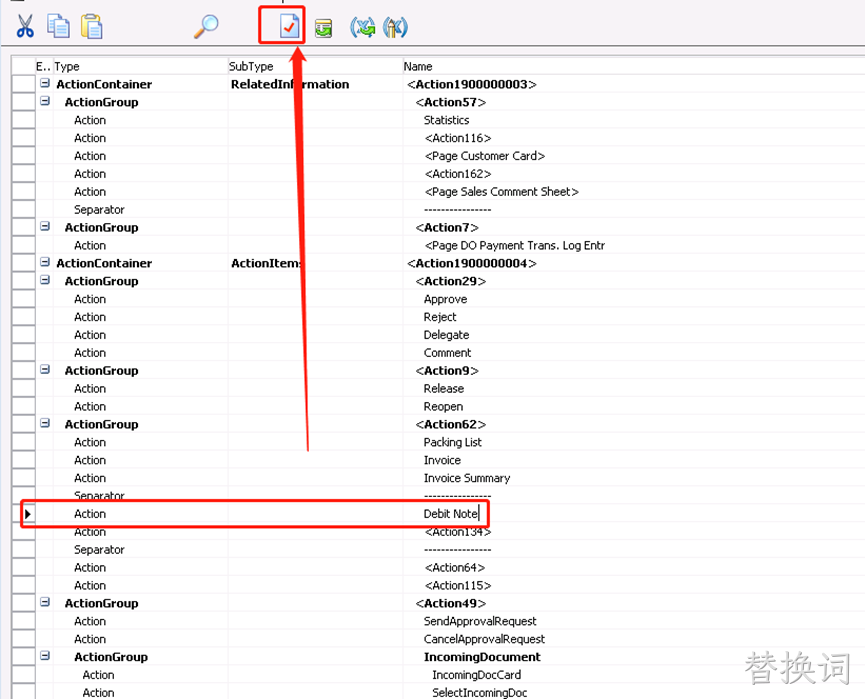Select the SelectIncomingDoc action name
This screenshot has width=865, height=699.
(479, 692)
